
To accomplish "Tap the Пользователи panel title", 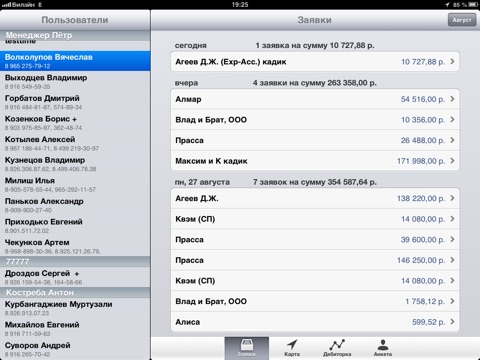I will point(75,20).
